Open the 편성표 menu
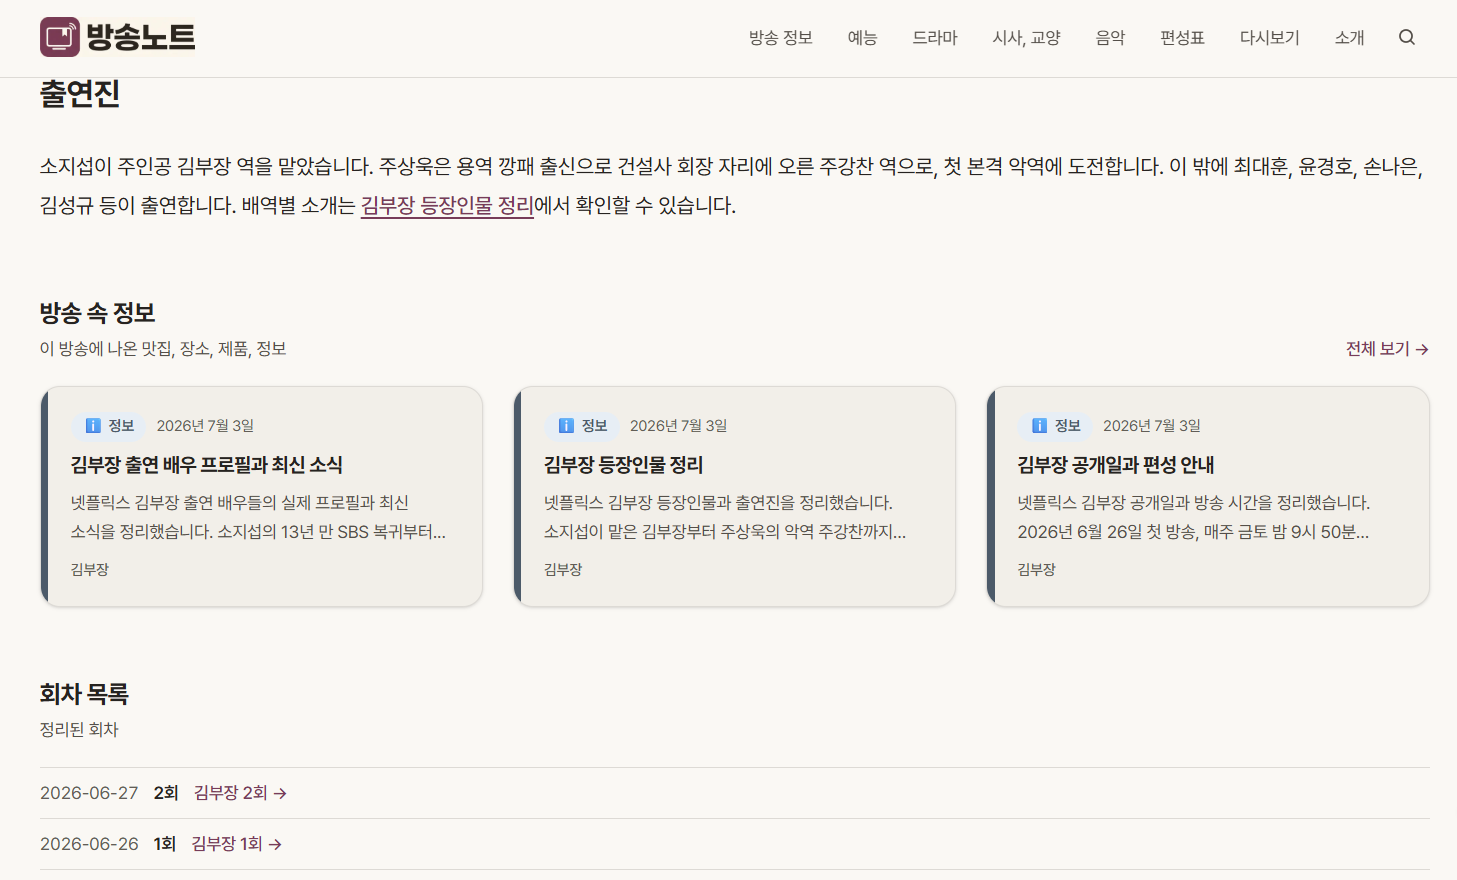This screenshot has height=880, width=1457. click(x=1182, y=38)
